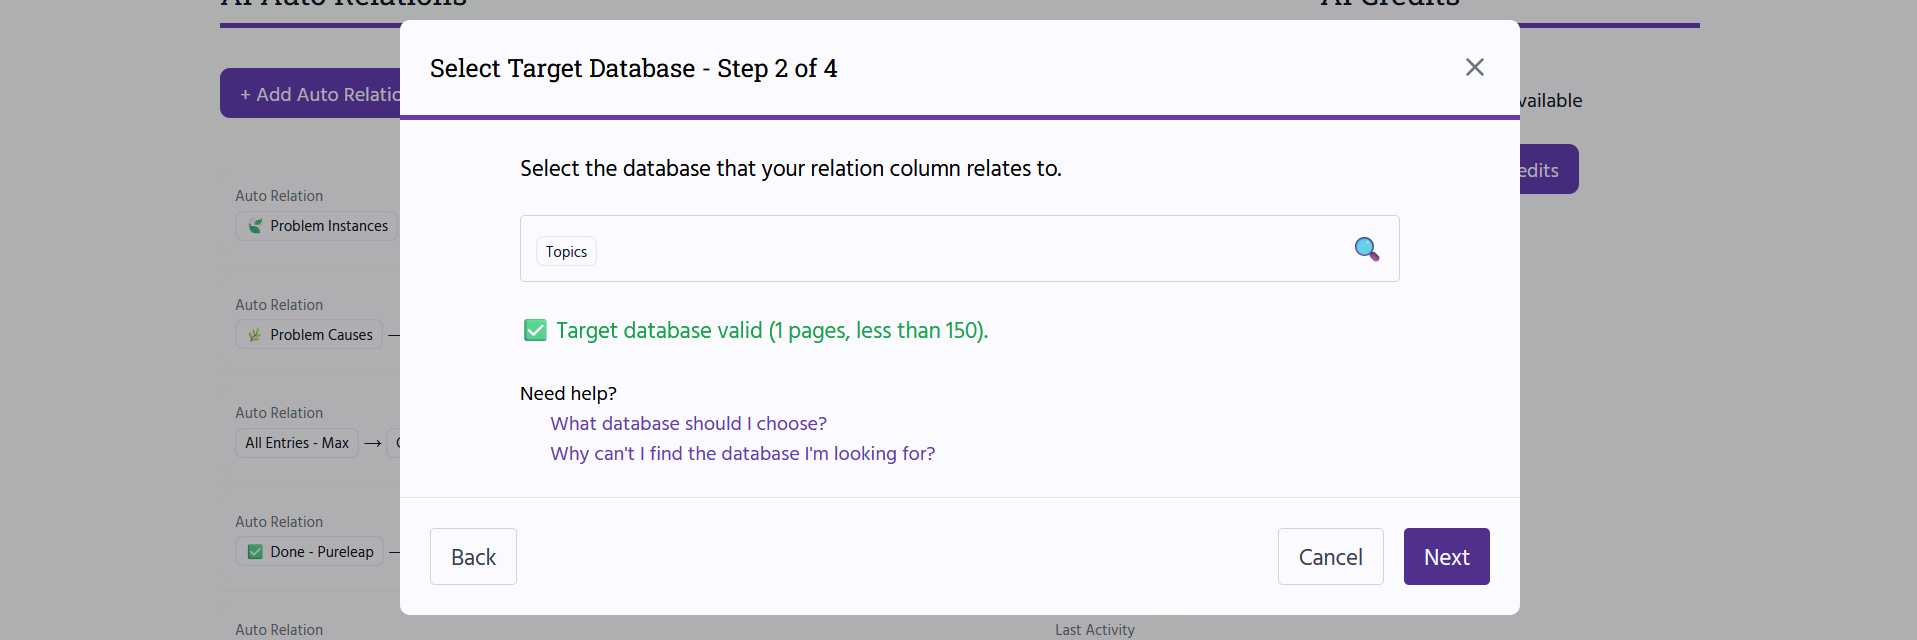Click the Last Activity label
The image size is (1917, 640).
pyautogui.click(x=1094, y=630)
